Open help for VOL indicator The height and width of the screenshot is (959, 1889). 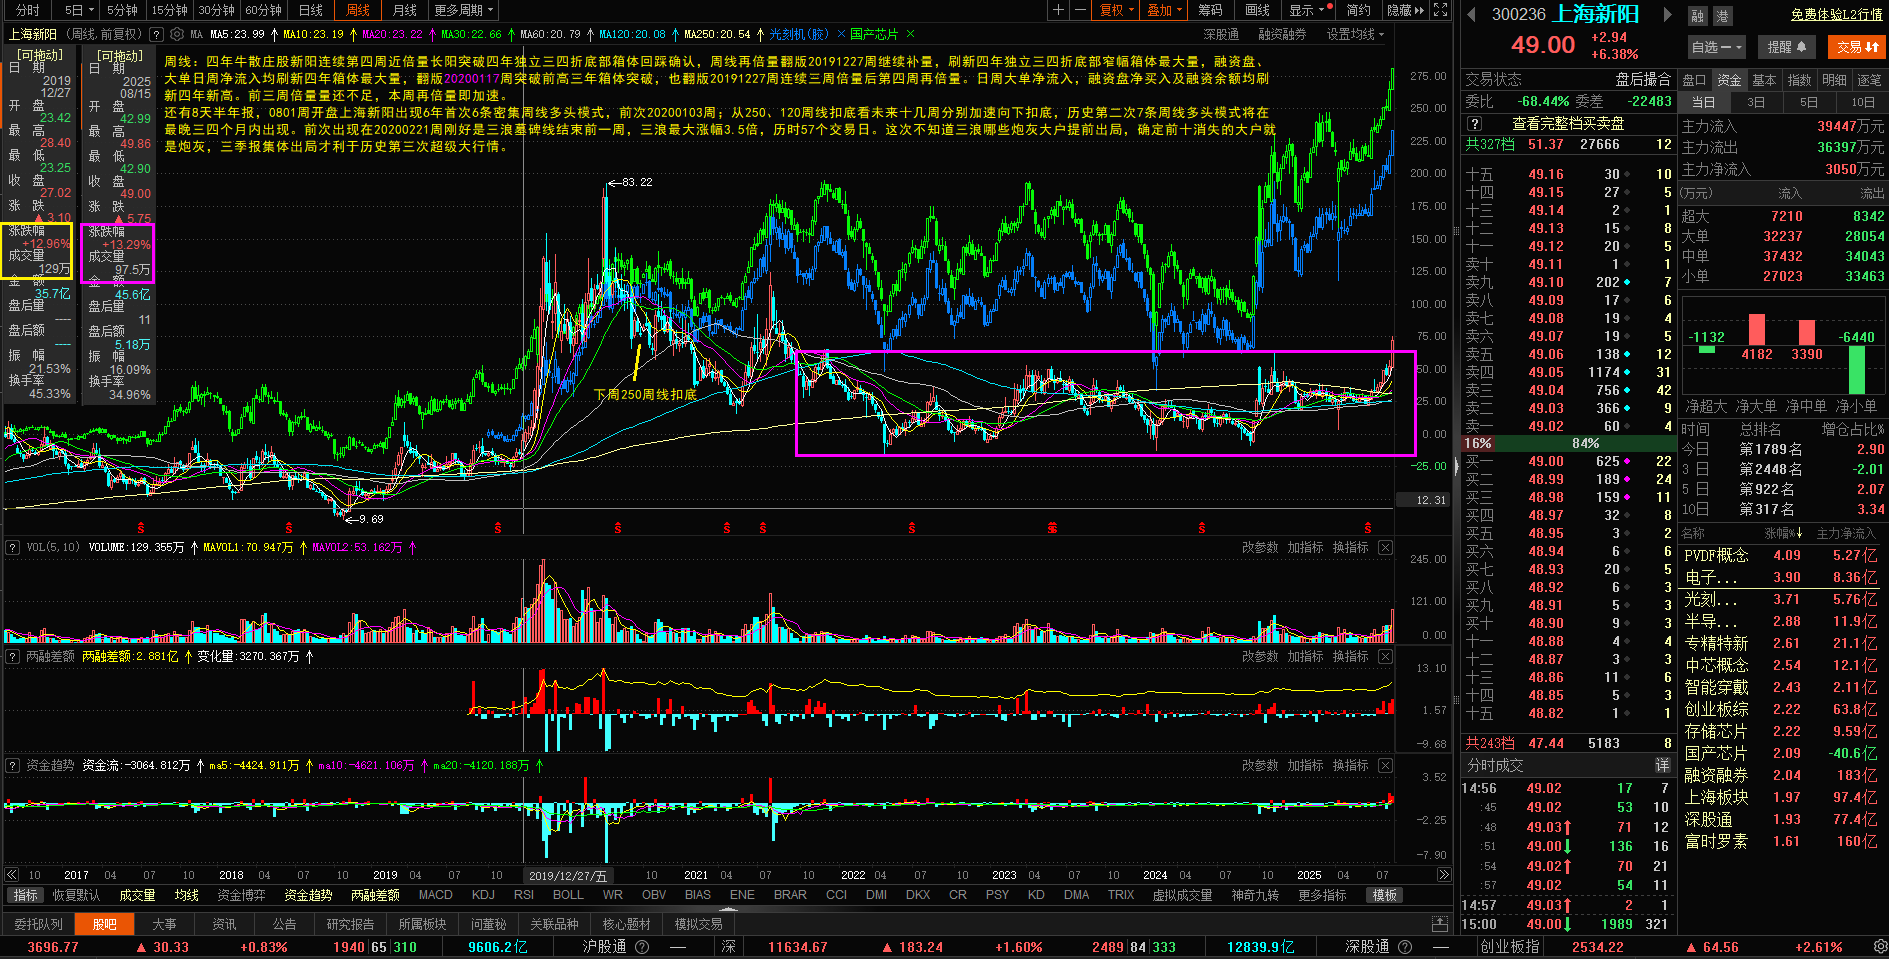(13, 547)
